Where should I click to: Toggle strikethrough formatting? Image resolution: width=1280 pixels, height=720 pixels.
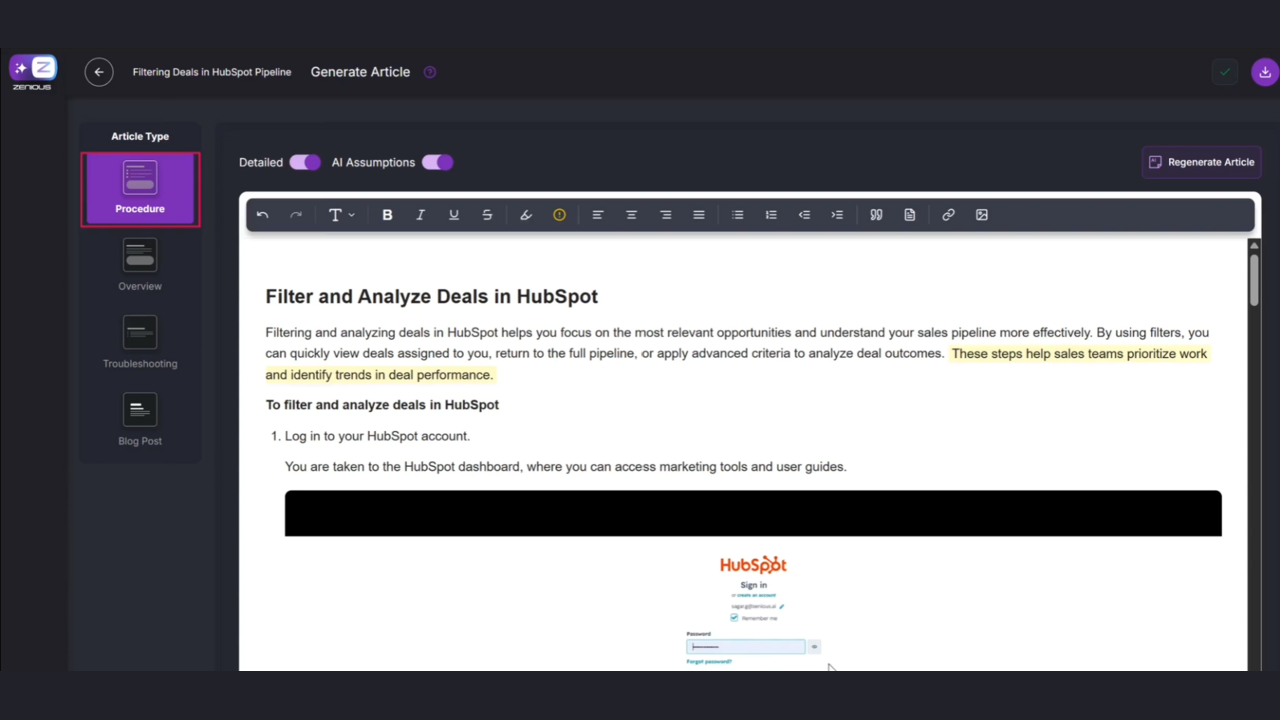(487, 215)
